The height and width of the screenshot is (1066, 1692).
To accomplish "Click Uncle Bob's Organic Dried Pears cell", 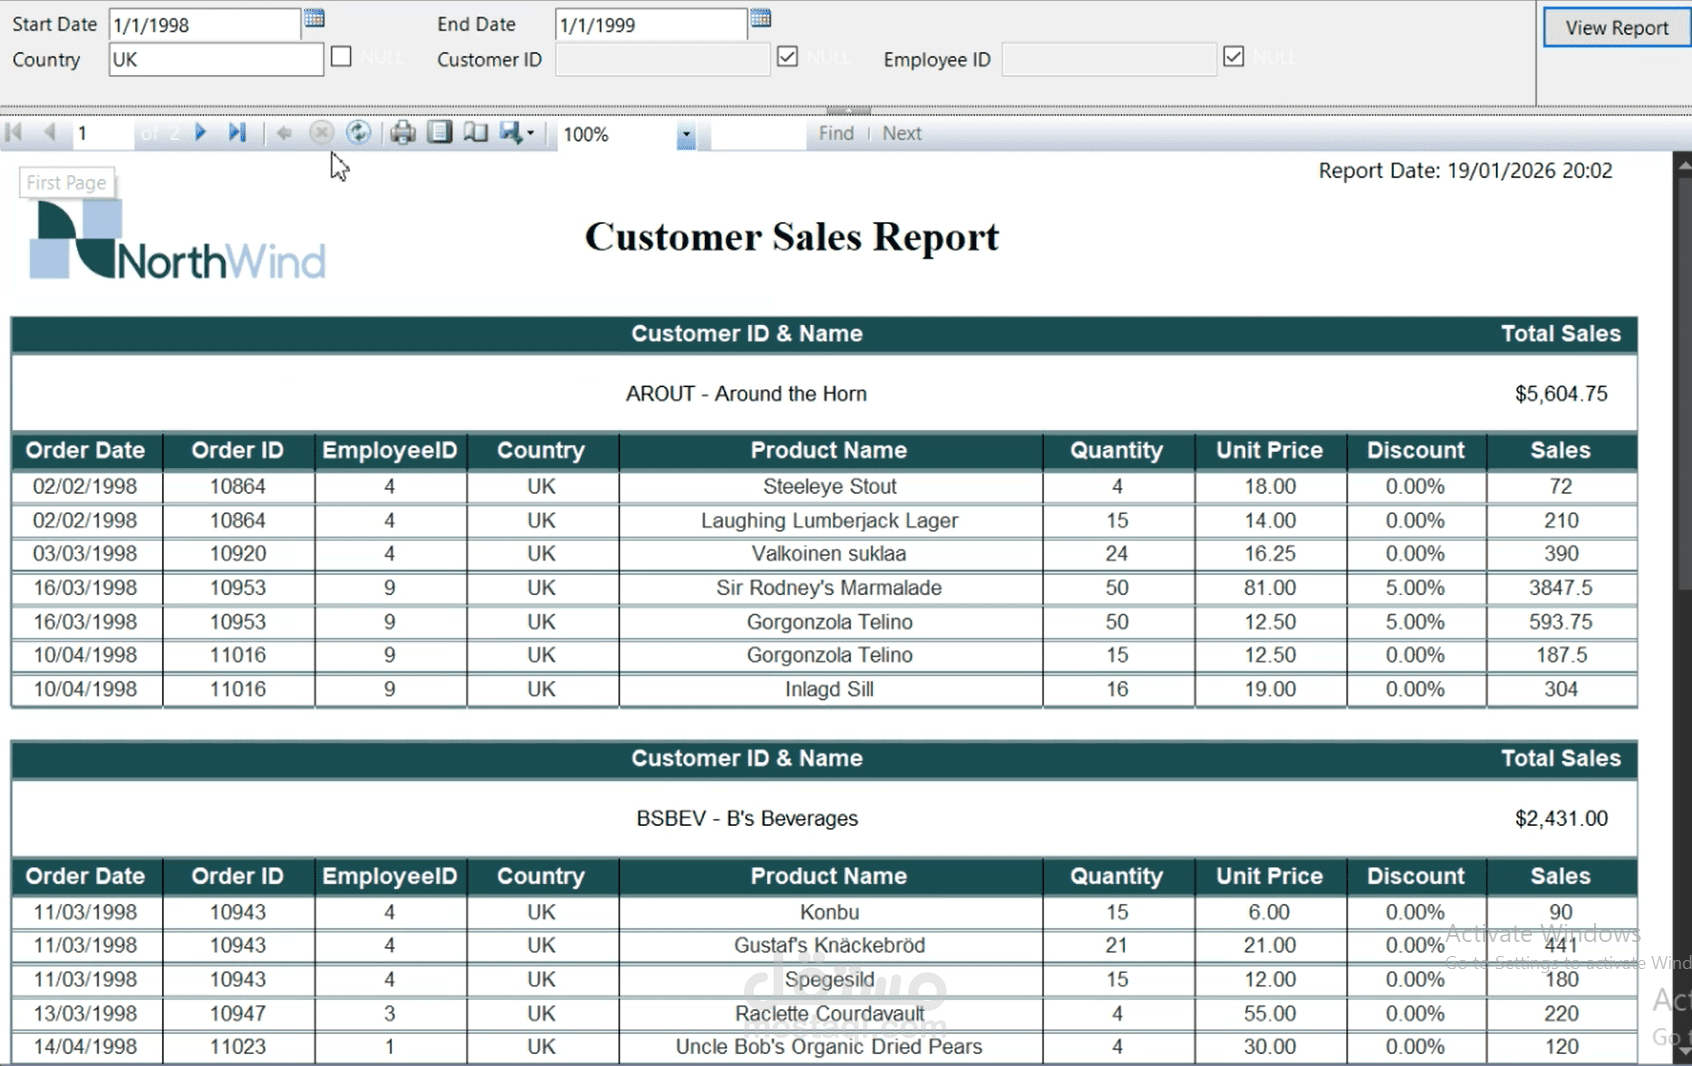I will 830,1046.
